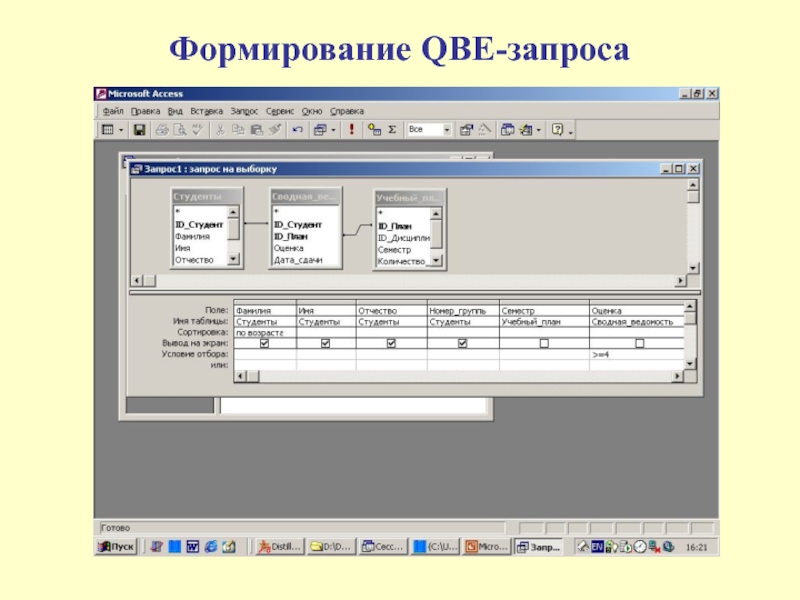Screen dimensions: 800x600
Task: Open the Вид menu
Action: (175, 111)
